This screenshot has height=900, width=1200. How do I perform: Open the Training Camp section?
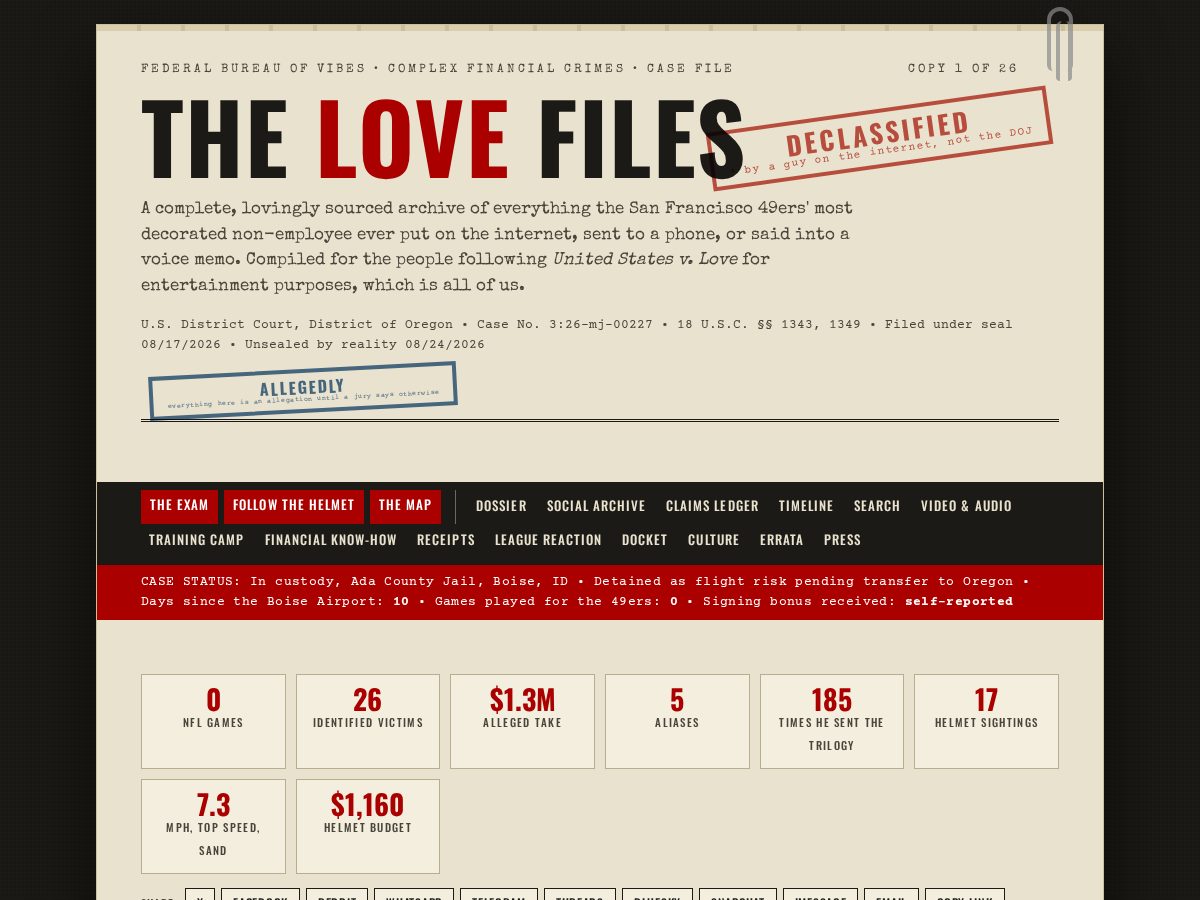coord(196,540)
